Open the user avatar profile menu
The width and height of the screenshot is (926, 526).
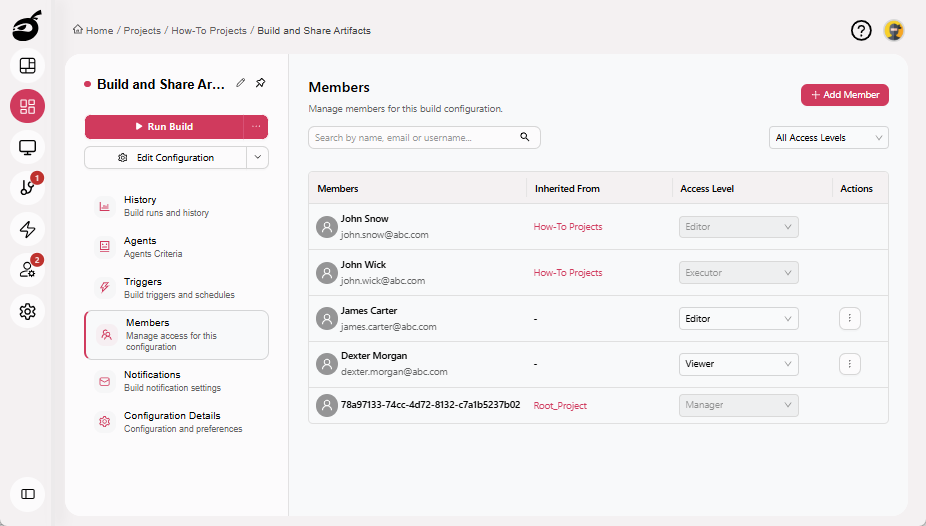[x=894, y=30]
